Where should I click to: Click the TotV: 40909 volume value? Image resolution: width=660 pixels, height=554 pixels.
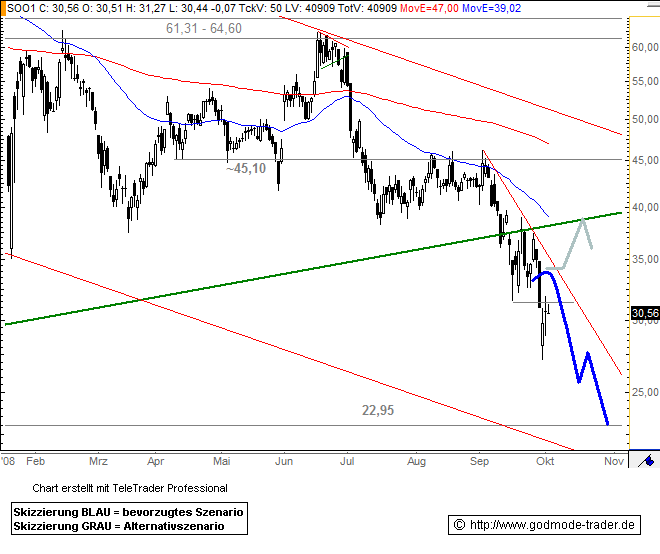point(367,8)
